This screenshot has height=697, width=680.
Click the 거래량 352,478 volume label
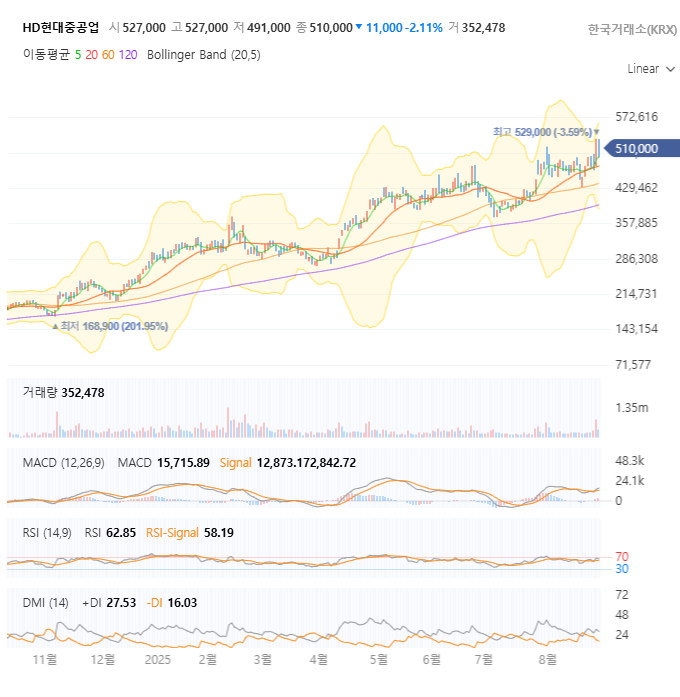coord(64,393)
